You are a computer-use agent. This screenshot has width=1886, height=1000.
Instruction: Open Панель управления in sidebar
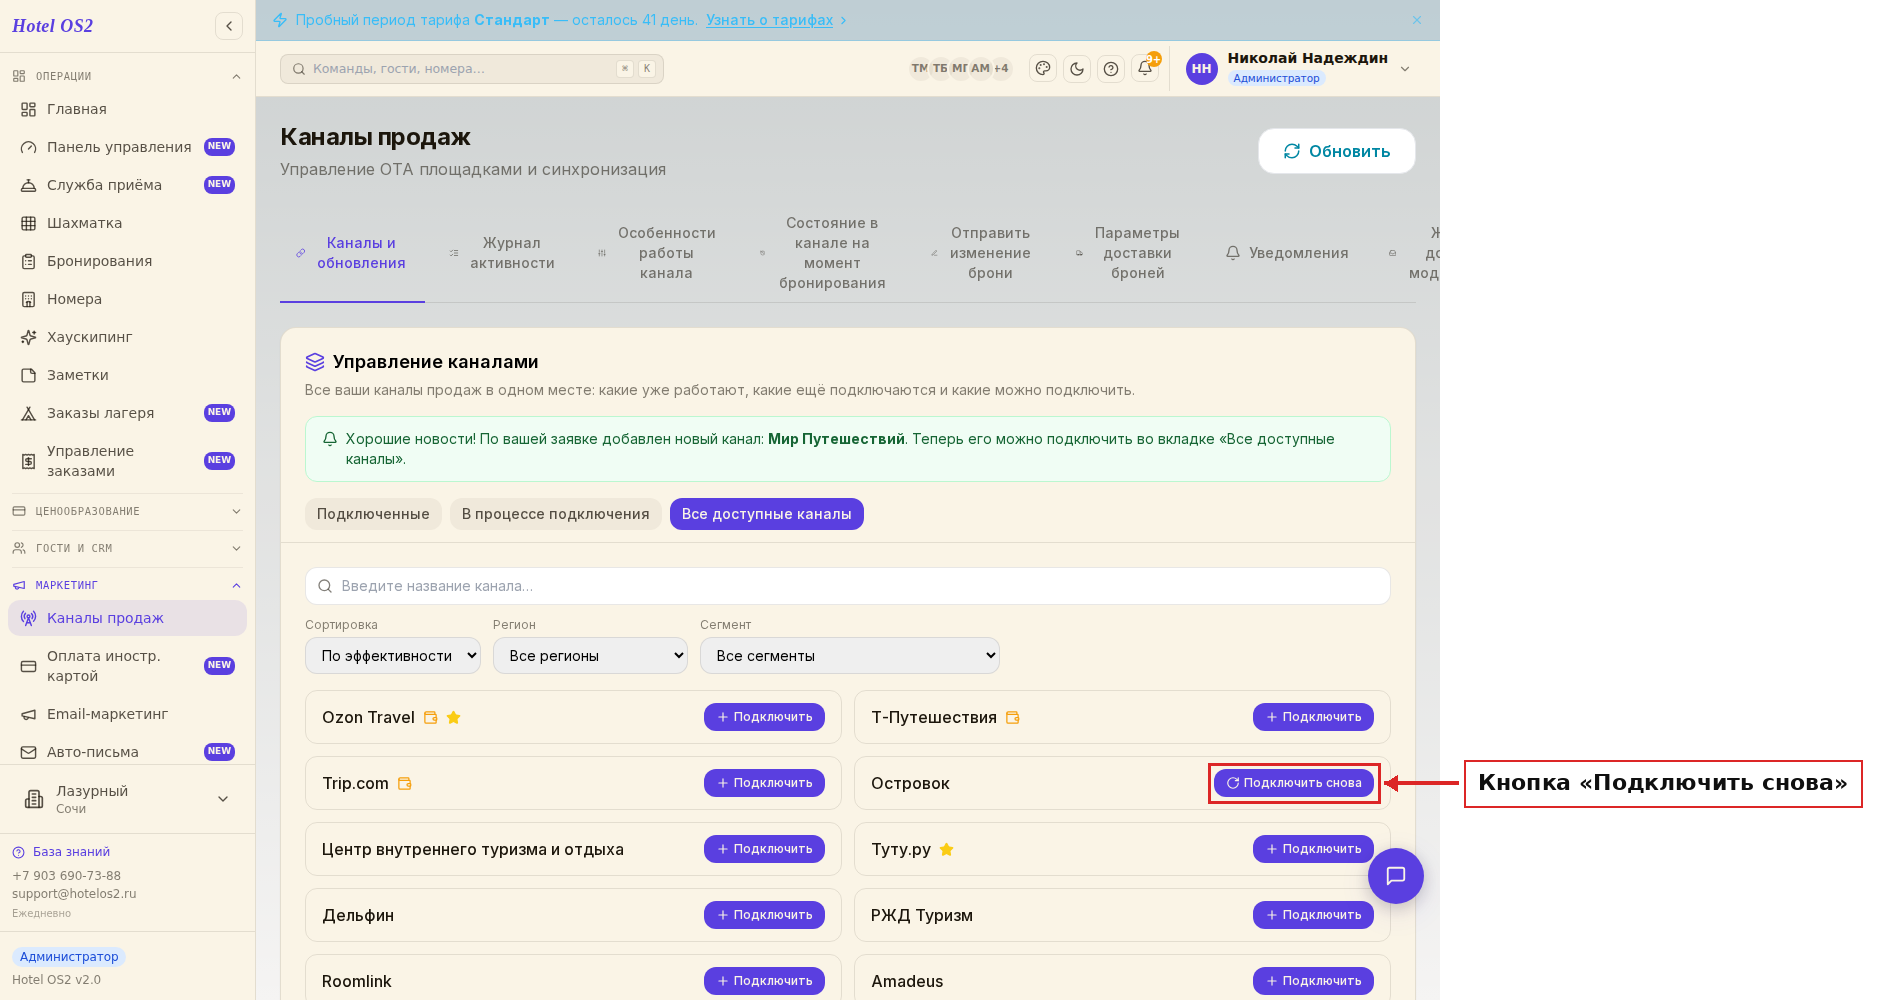[x=127, y=147]
